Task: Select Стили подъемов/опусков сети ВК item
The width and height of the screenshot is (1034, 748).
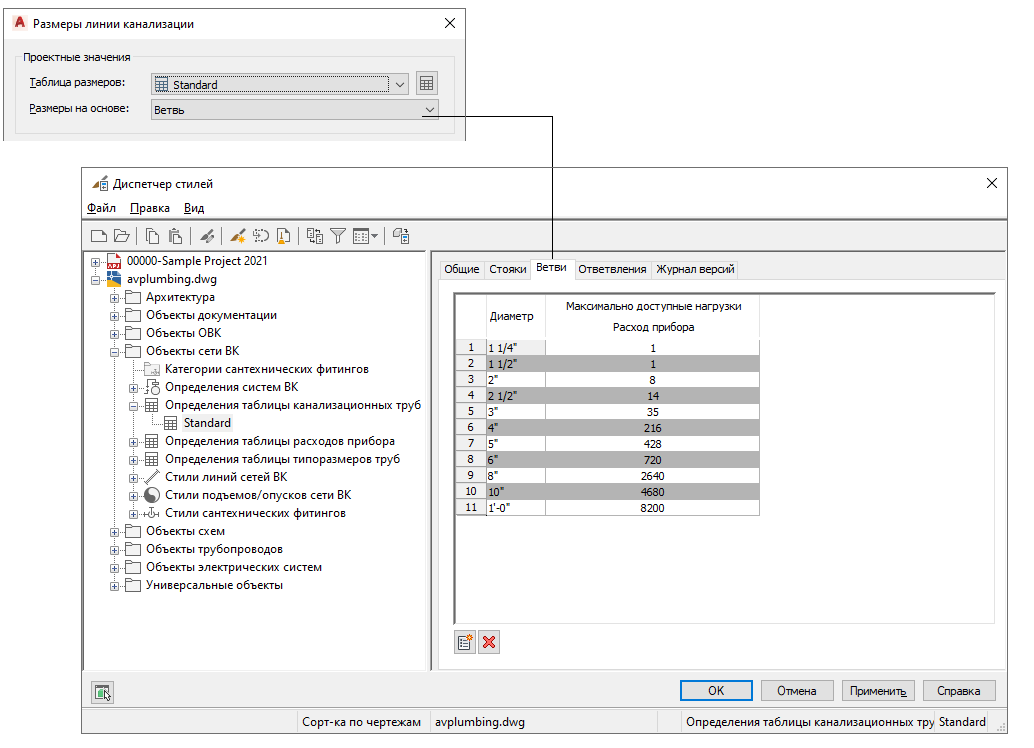Action: tap(258, 495)
